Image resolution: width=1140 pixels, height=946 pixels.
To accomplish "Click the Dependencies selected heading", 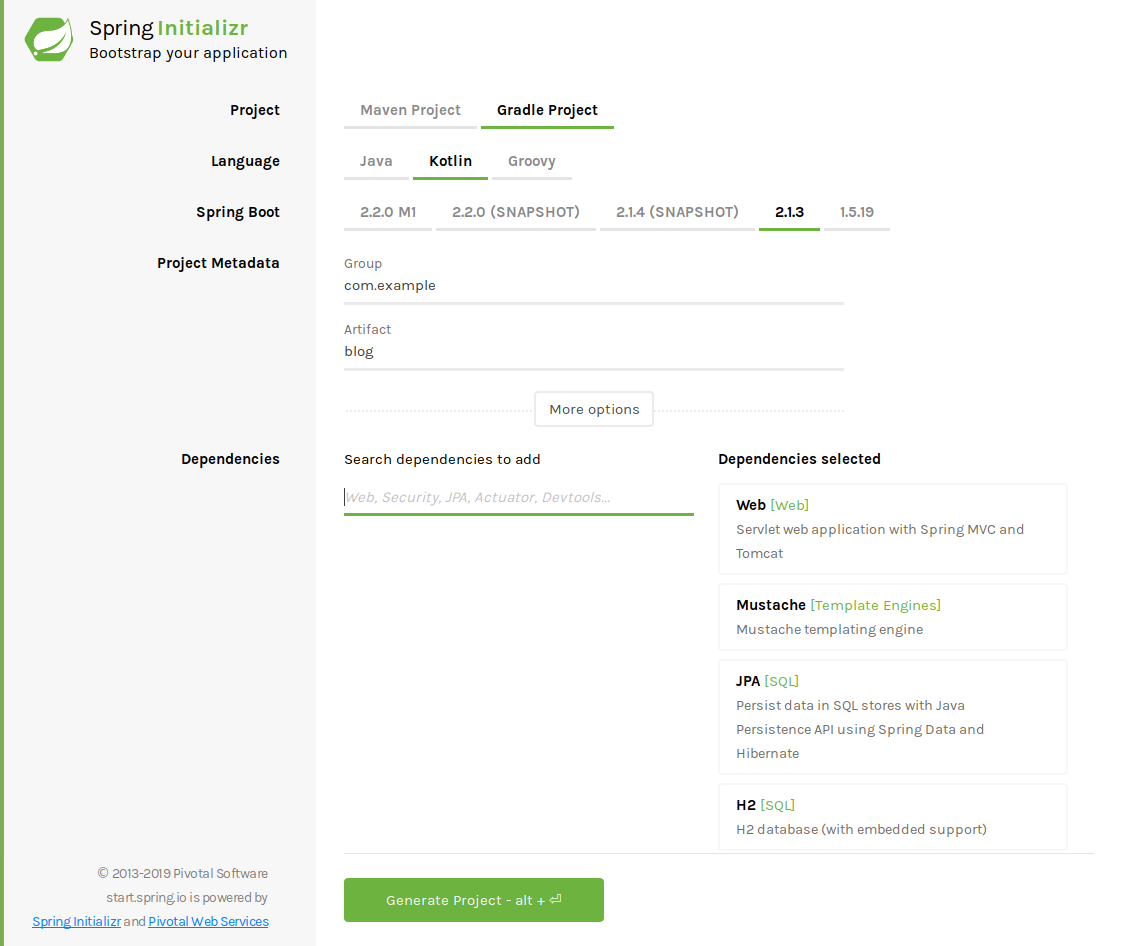I will click(799, 459).
